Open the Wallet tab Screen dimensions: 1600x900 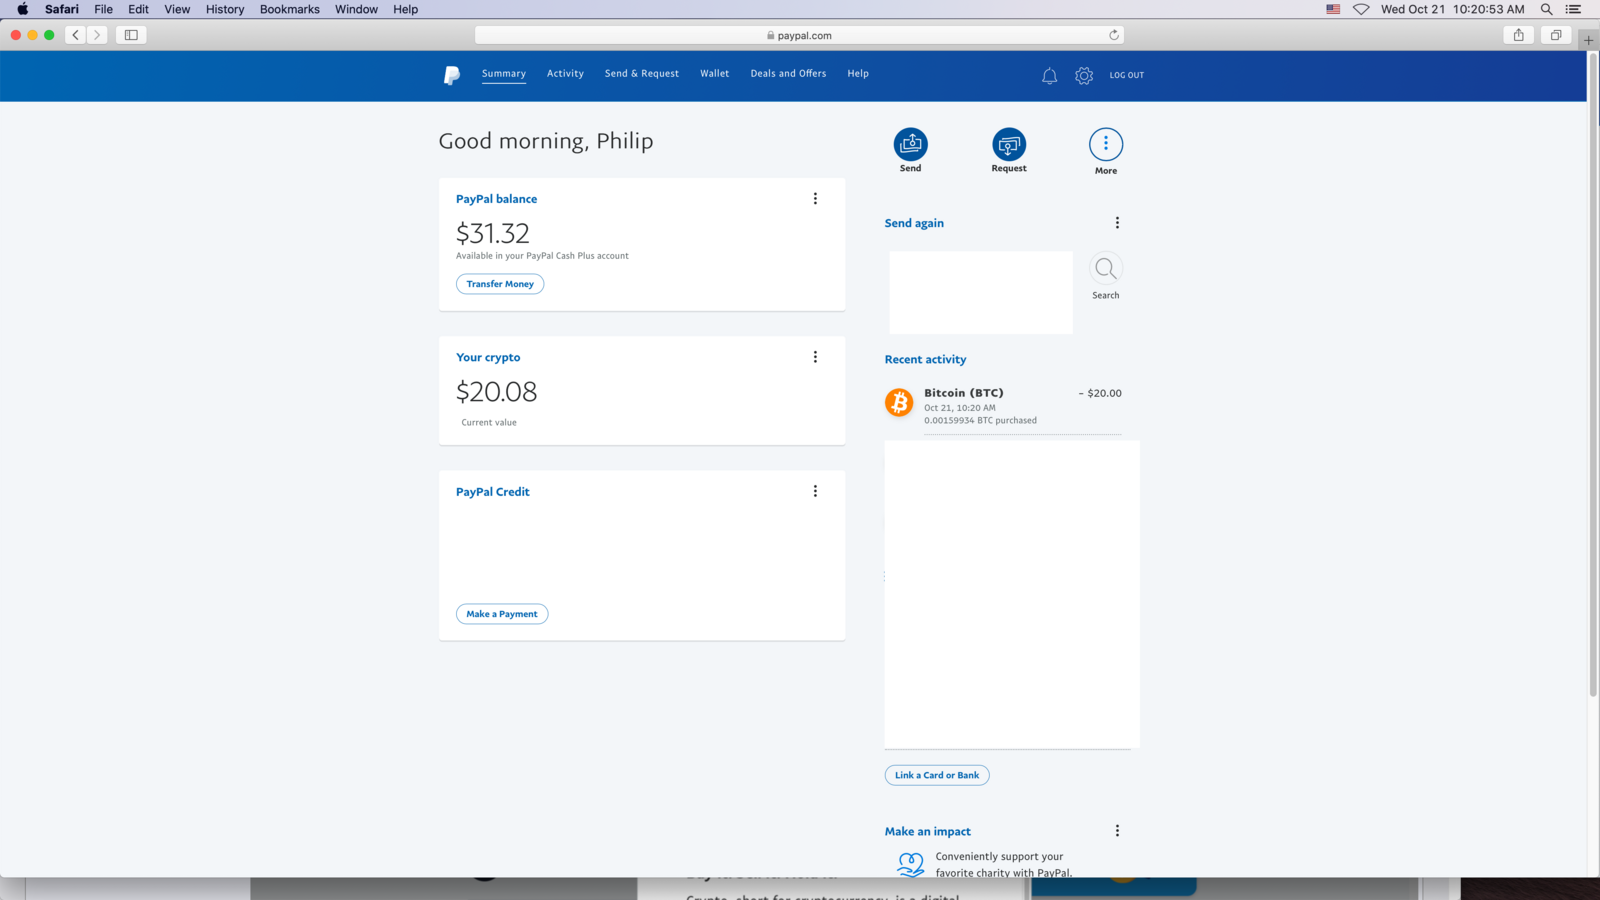click(x=715, y=74)
